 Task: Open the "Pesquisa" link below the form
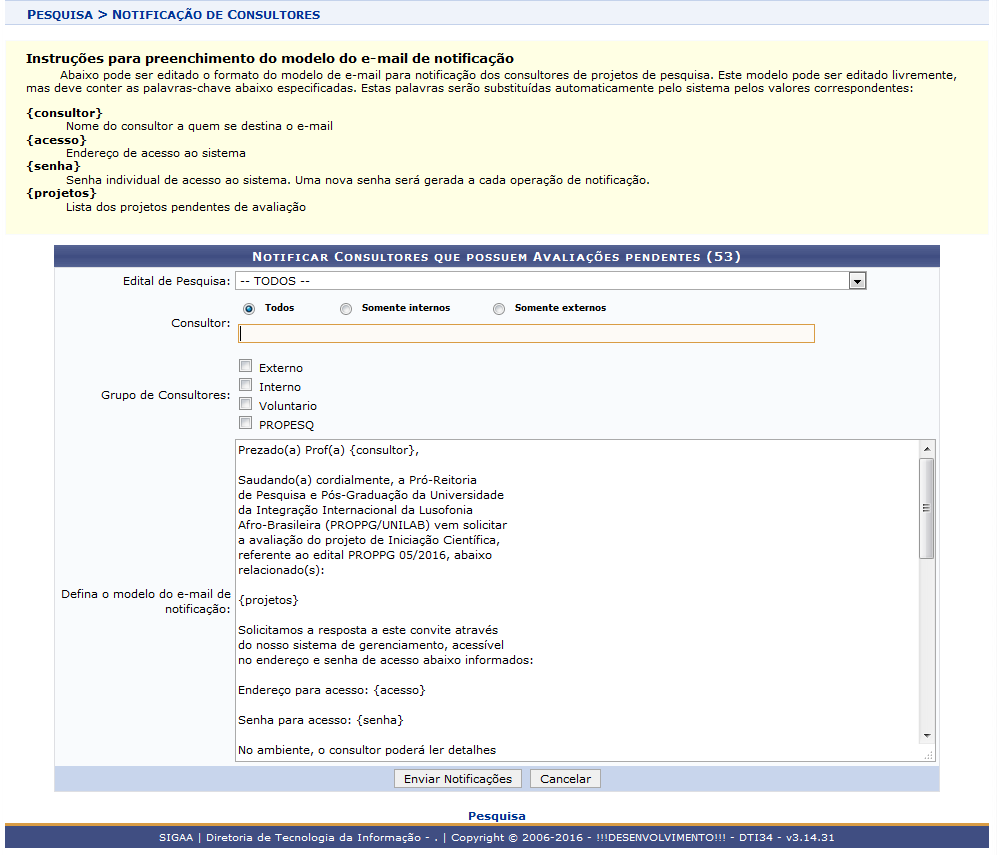[497, 815]
